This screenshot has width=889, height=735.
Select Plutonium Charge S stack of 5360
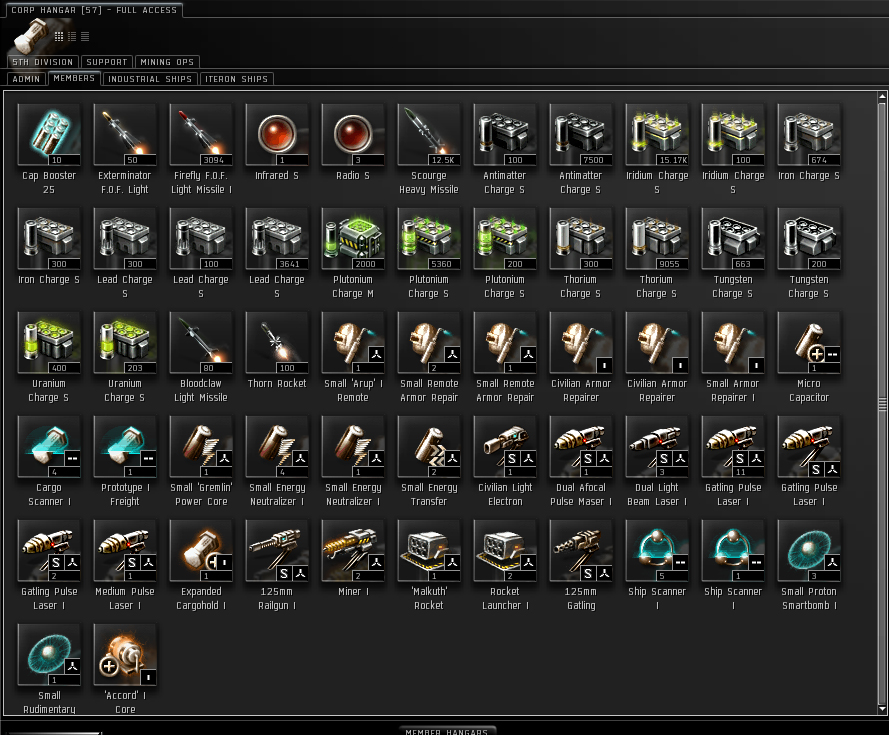pos(429,239)
